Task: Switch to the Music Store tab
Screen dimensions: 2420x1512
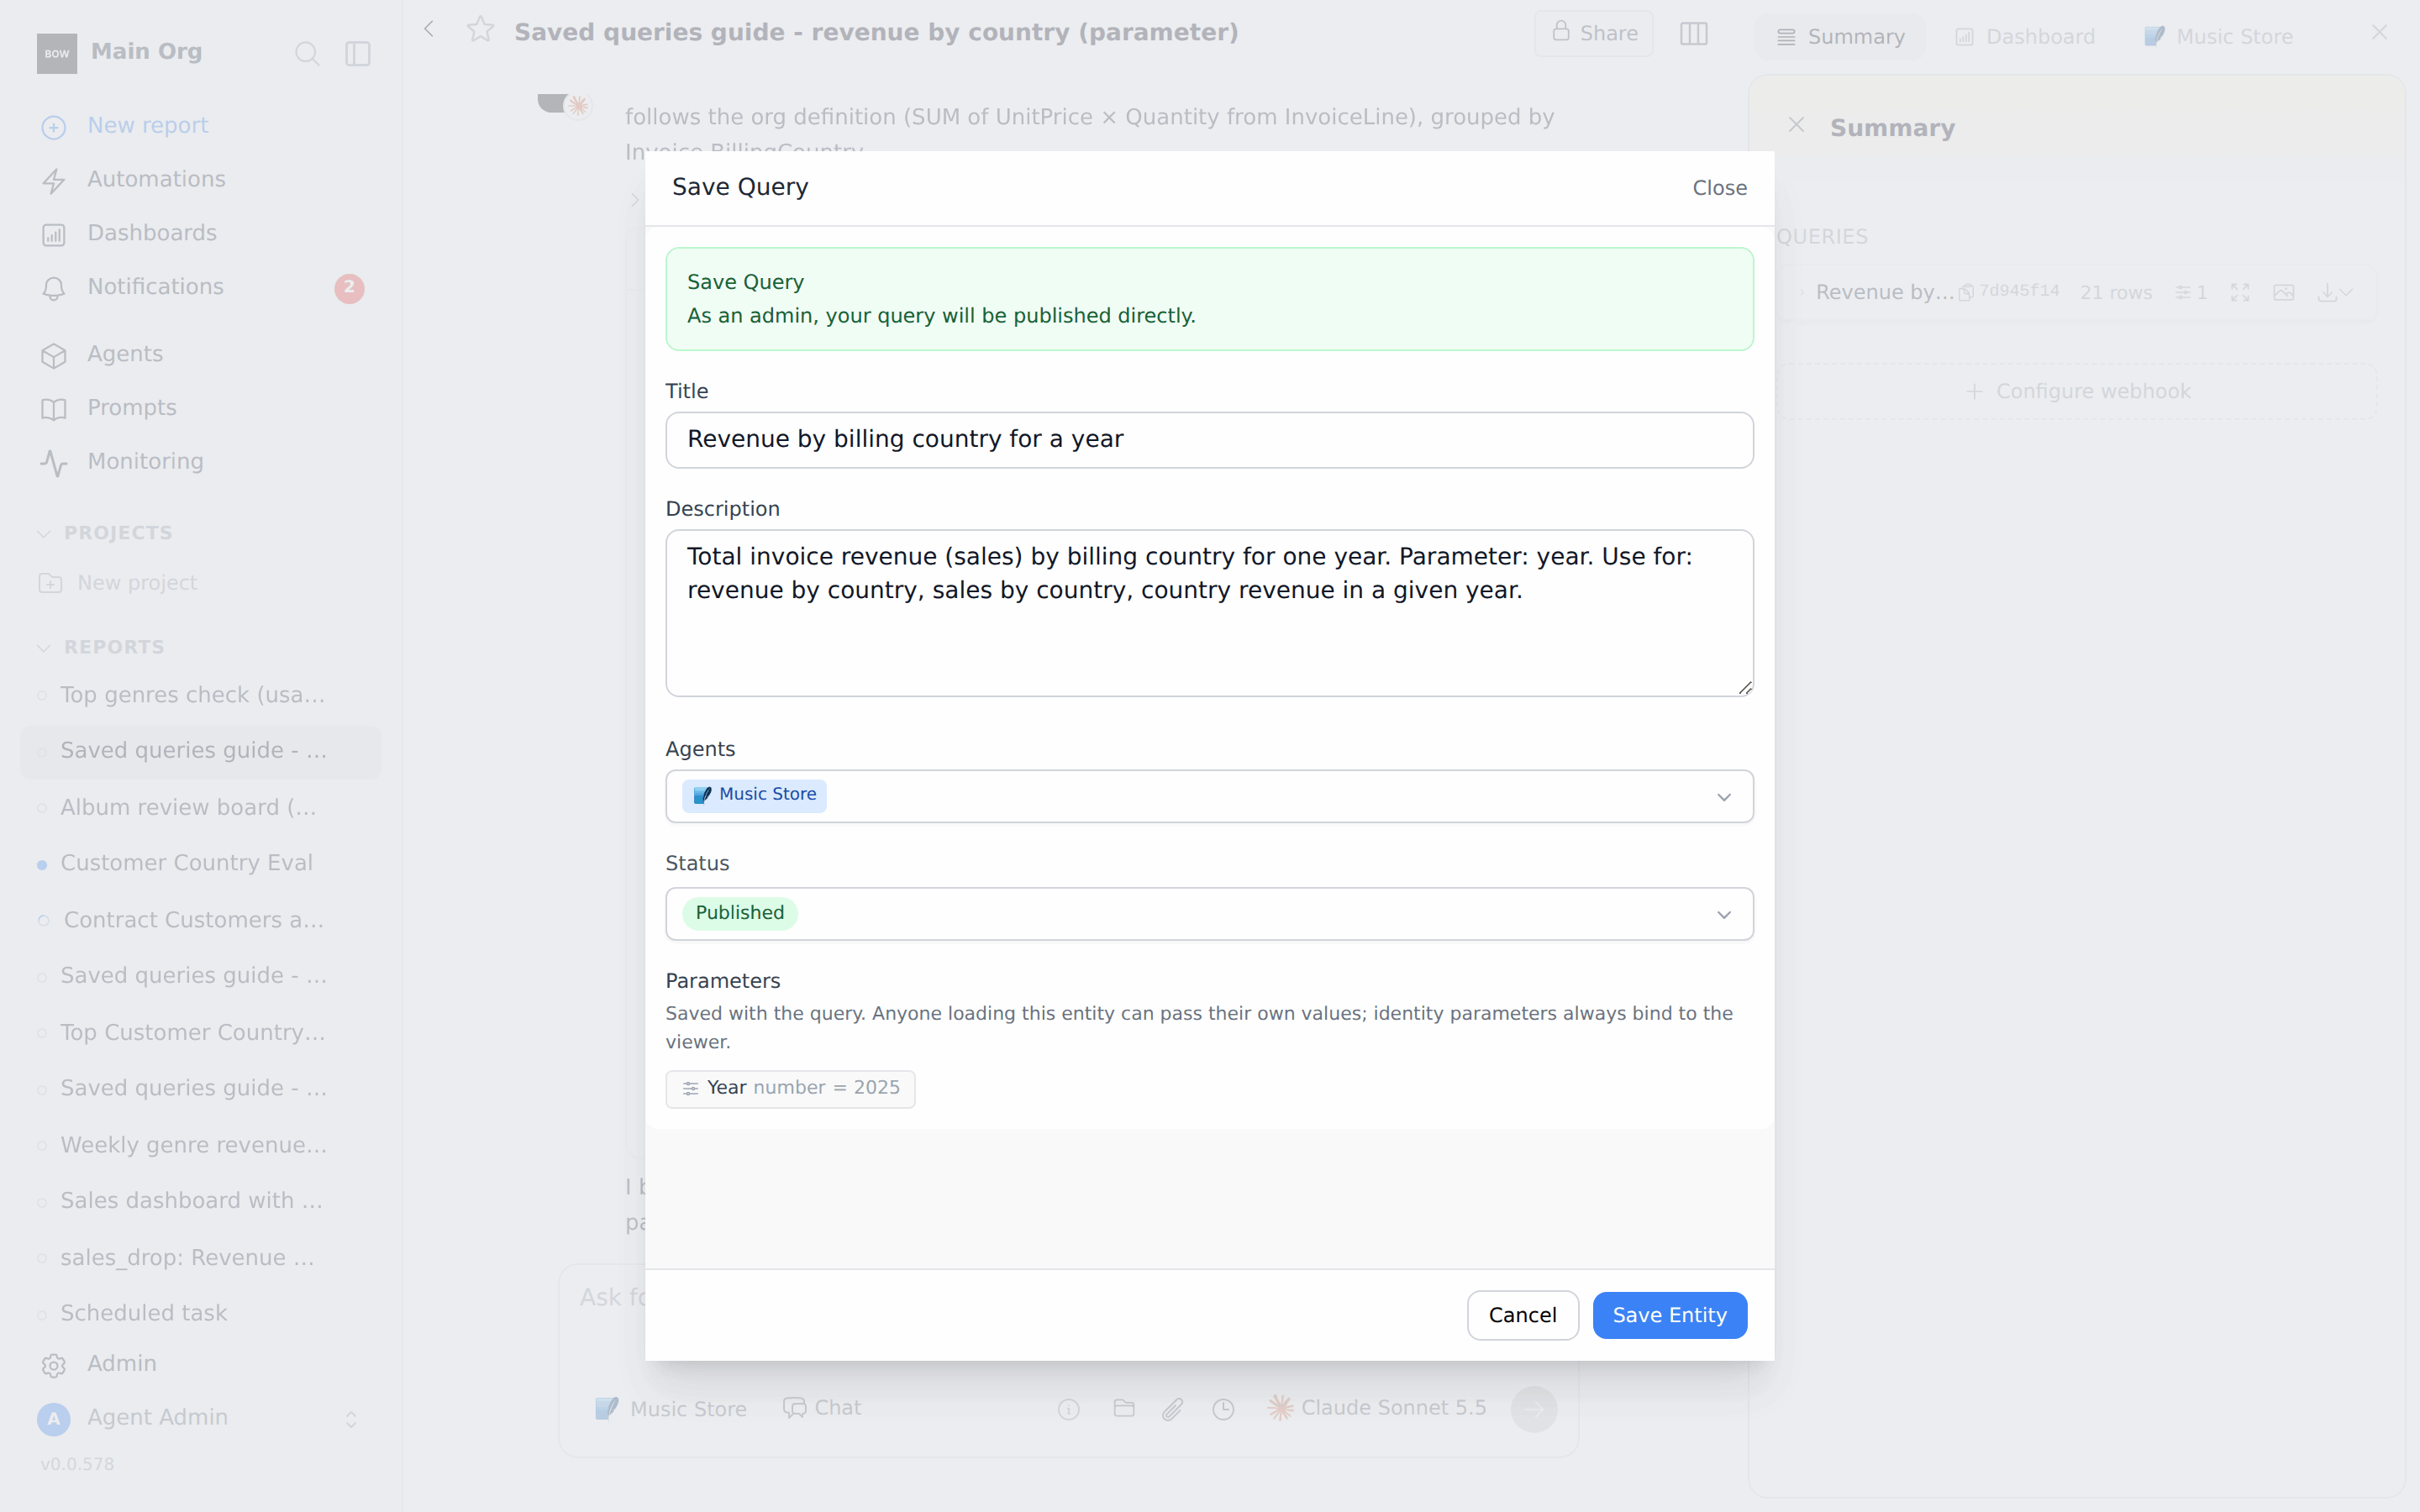Action: pyautogui.click(x=2219, y=37)
